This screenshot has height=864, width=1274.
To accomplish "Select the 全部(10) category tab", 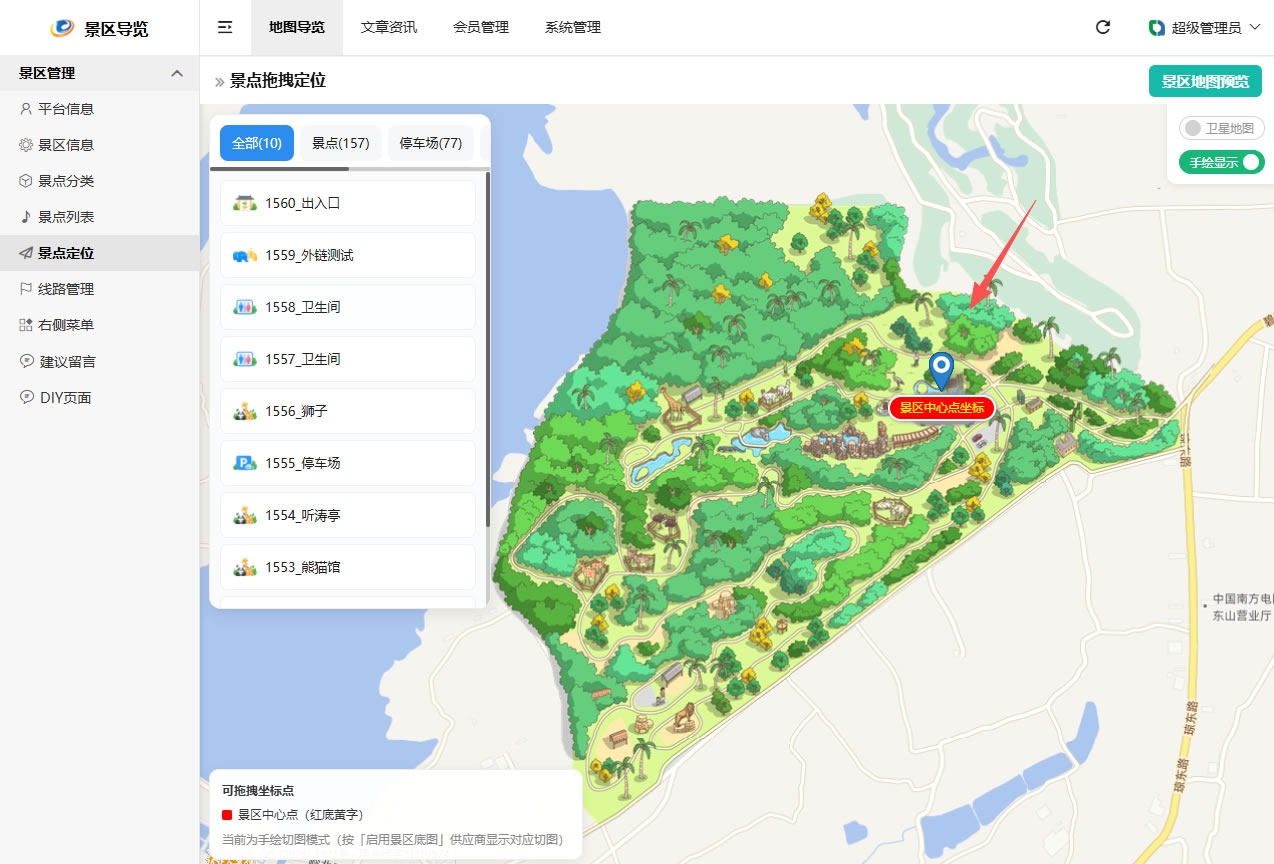I will 257,143.
